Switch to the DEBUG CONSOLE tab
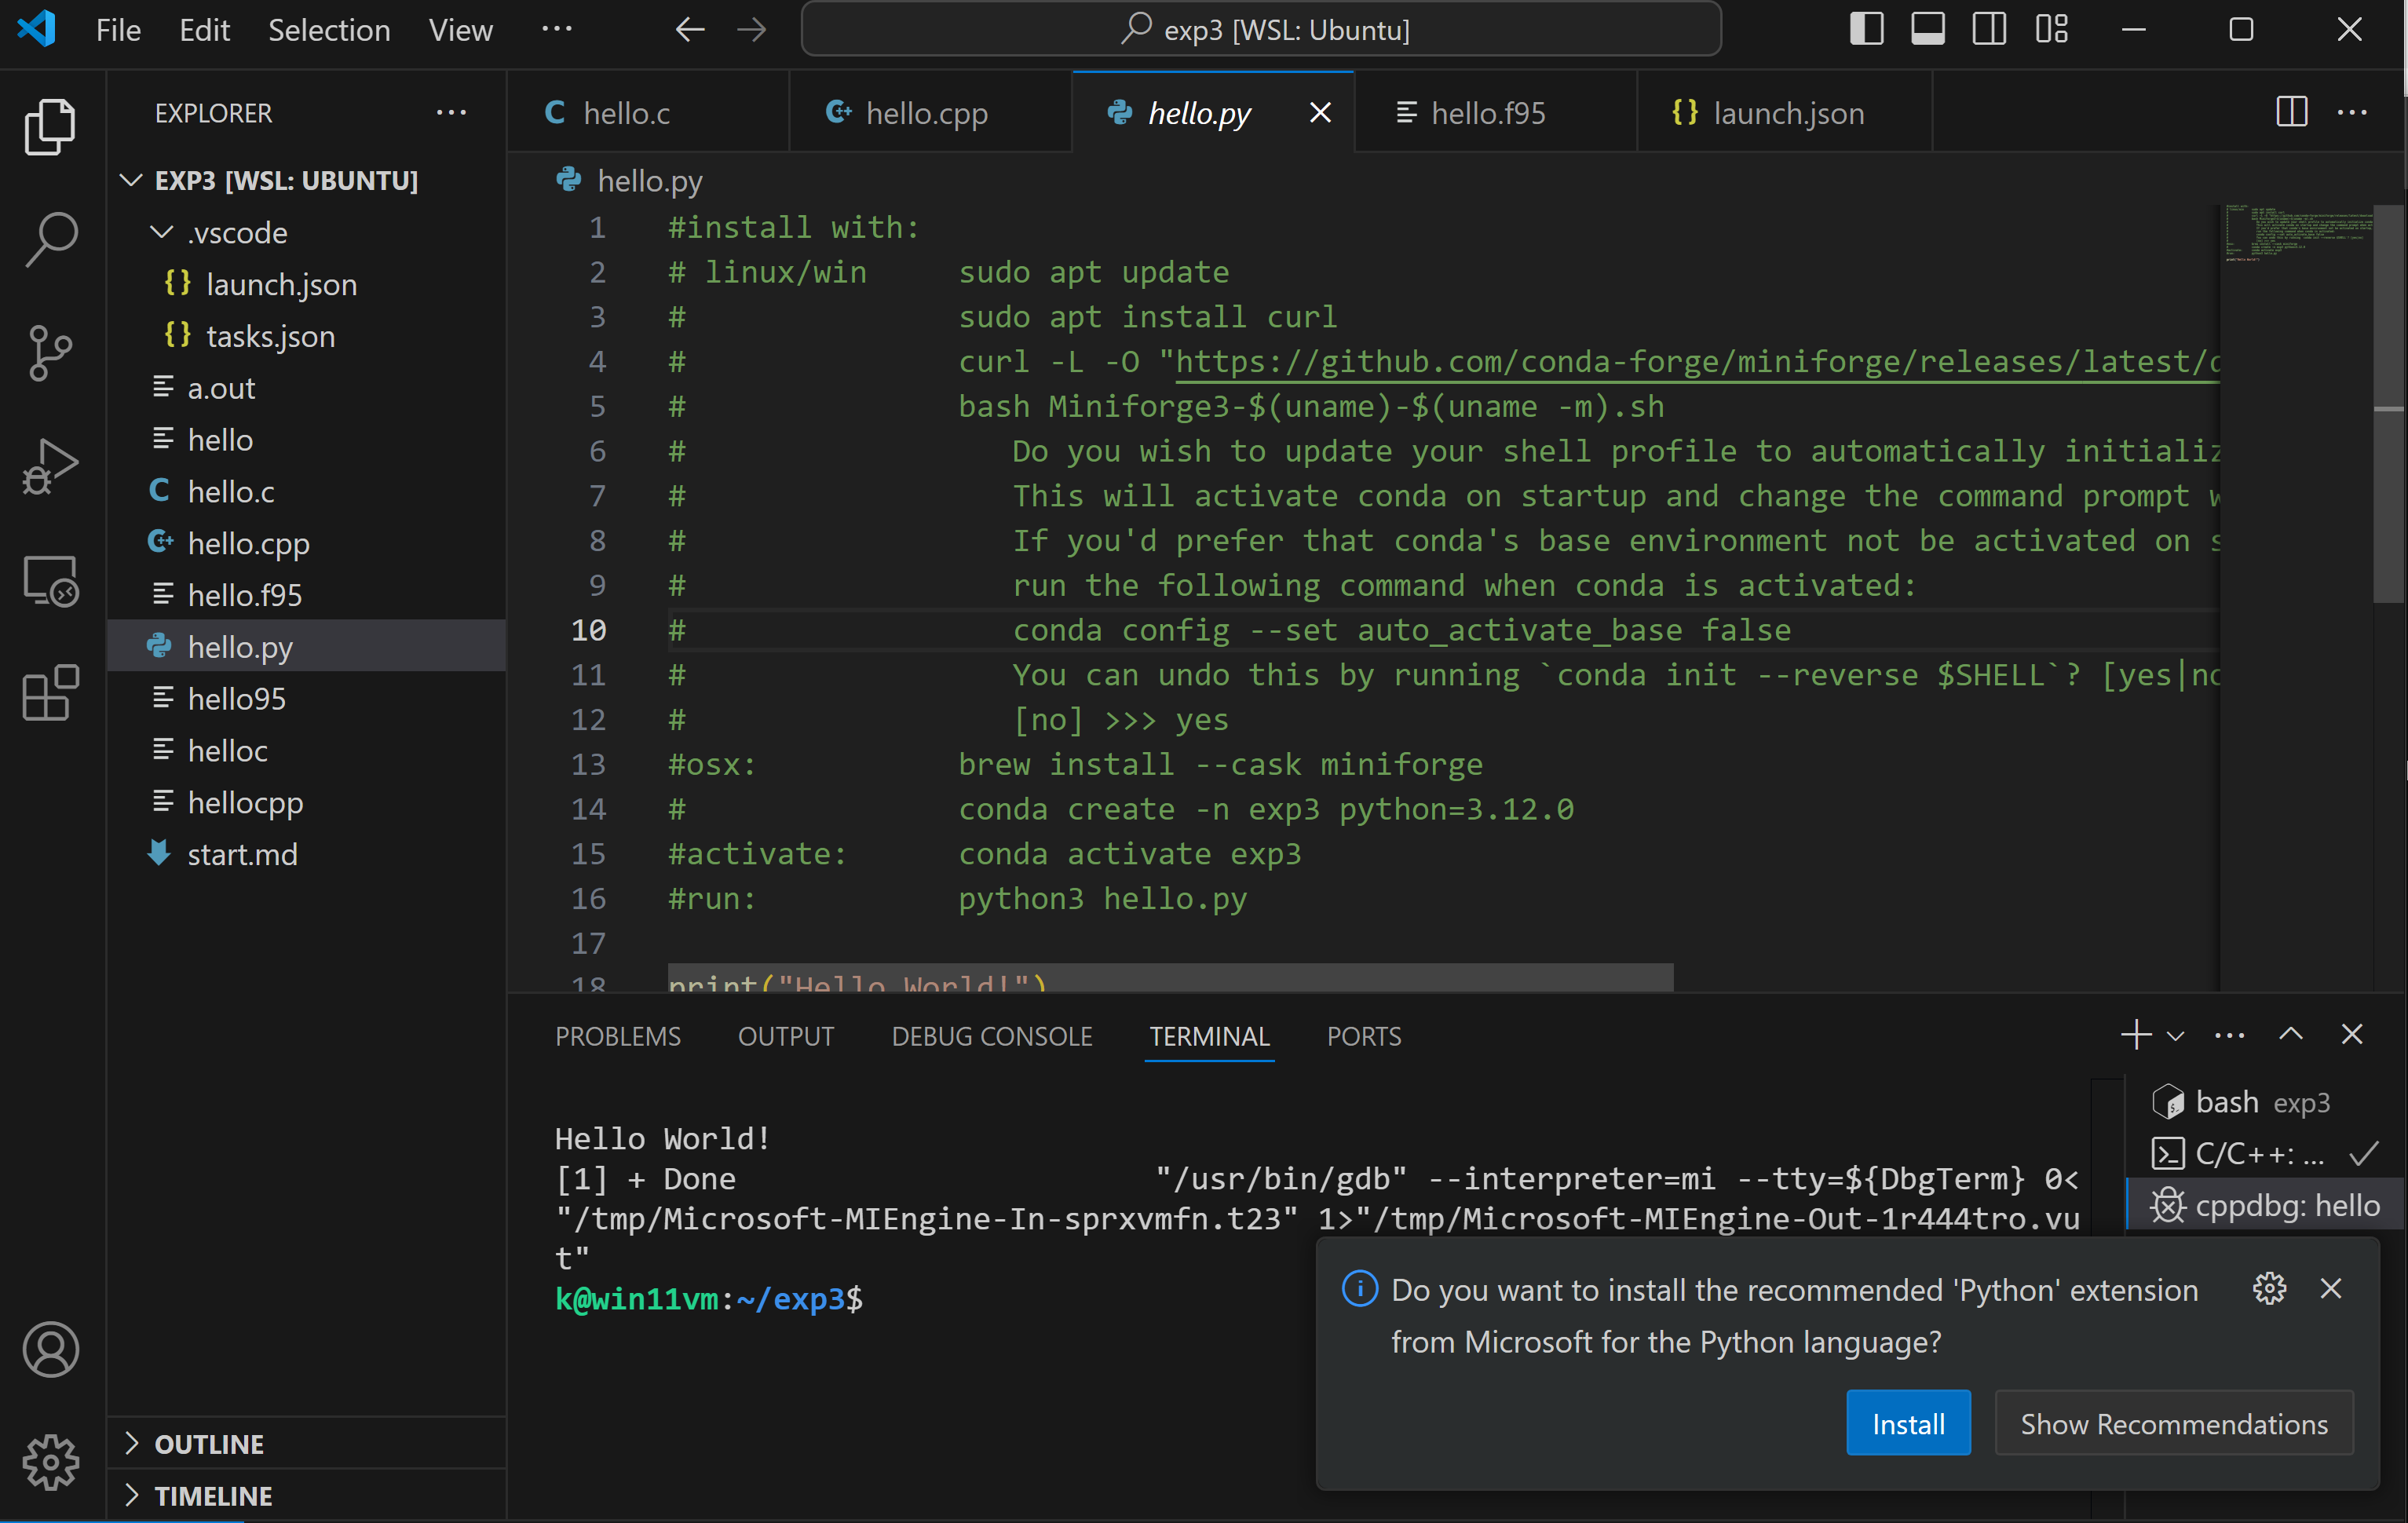This screenshot has height=1523, width=2408. 991,1036
